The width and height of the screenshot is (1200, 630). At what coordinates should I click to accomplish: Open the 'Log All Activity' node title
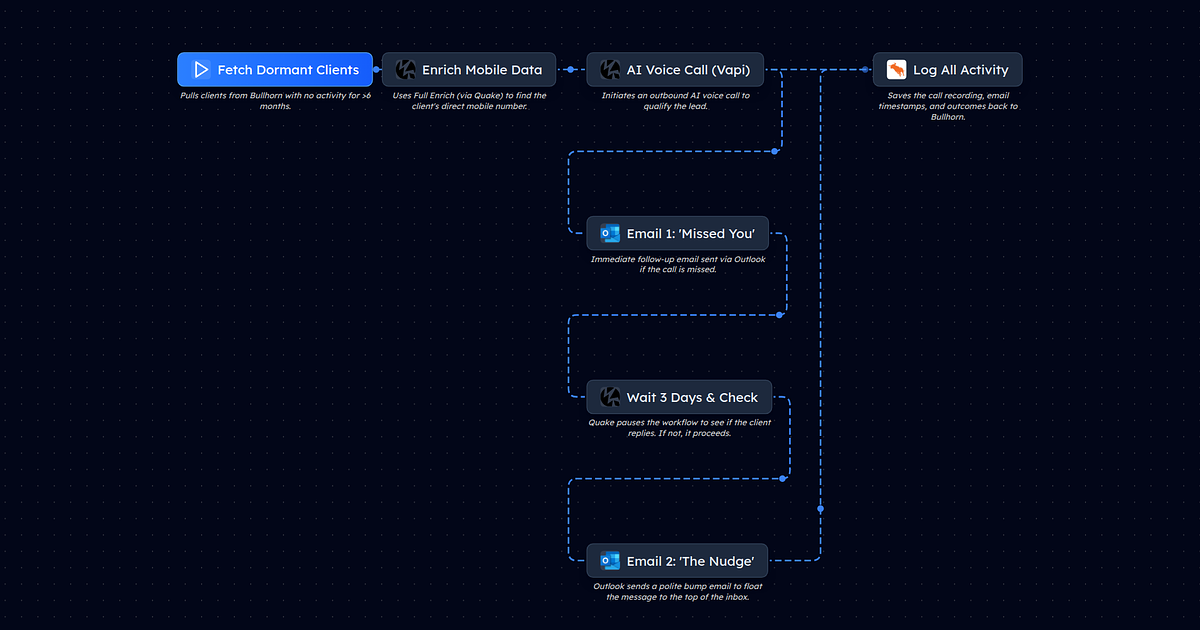pyautogui.click(x=960, y=70)
